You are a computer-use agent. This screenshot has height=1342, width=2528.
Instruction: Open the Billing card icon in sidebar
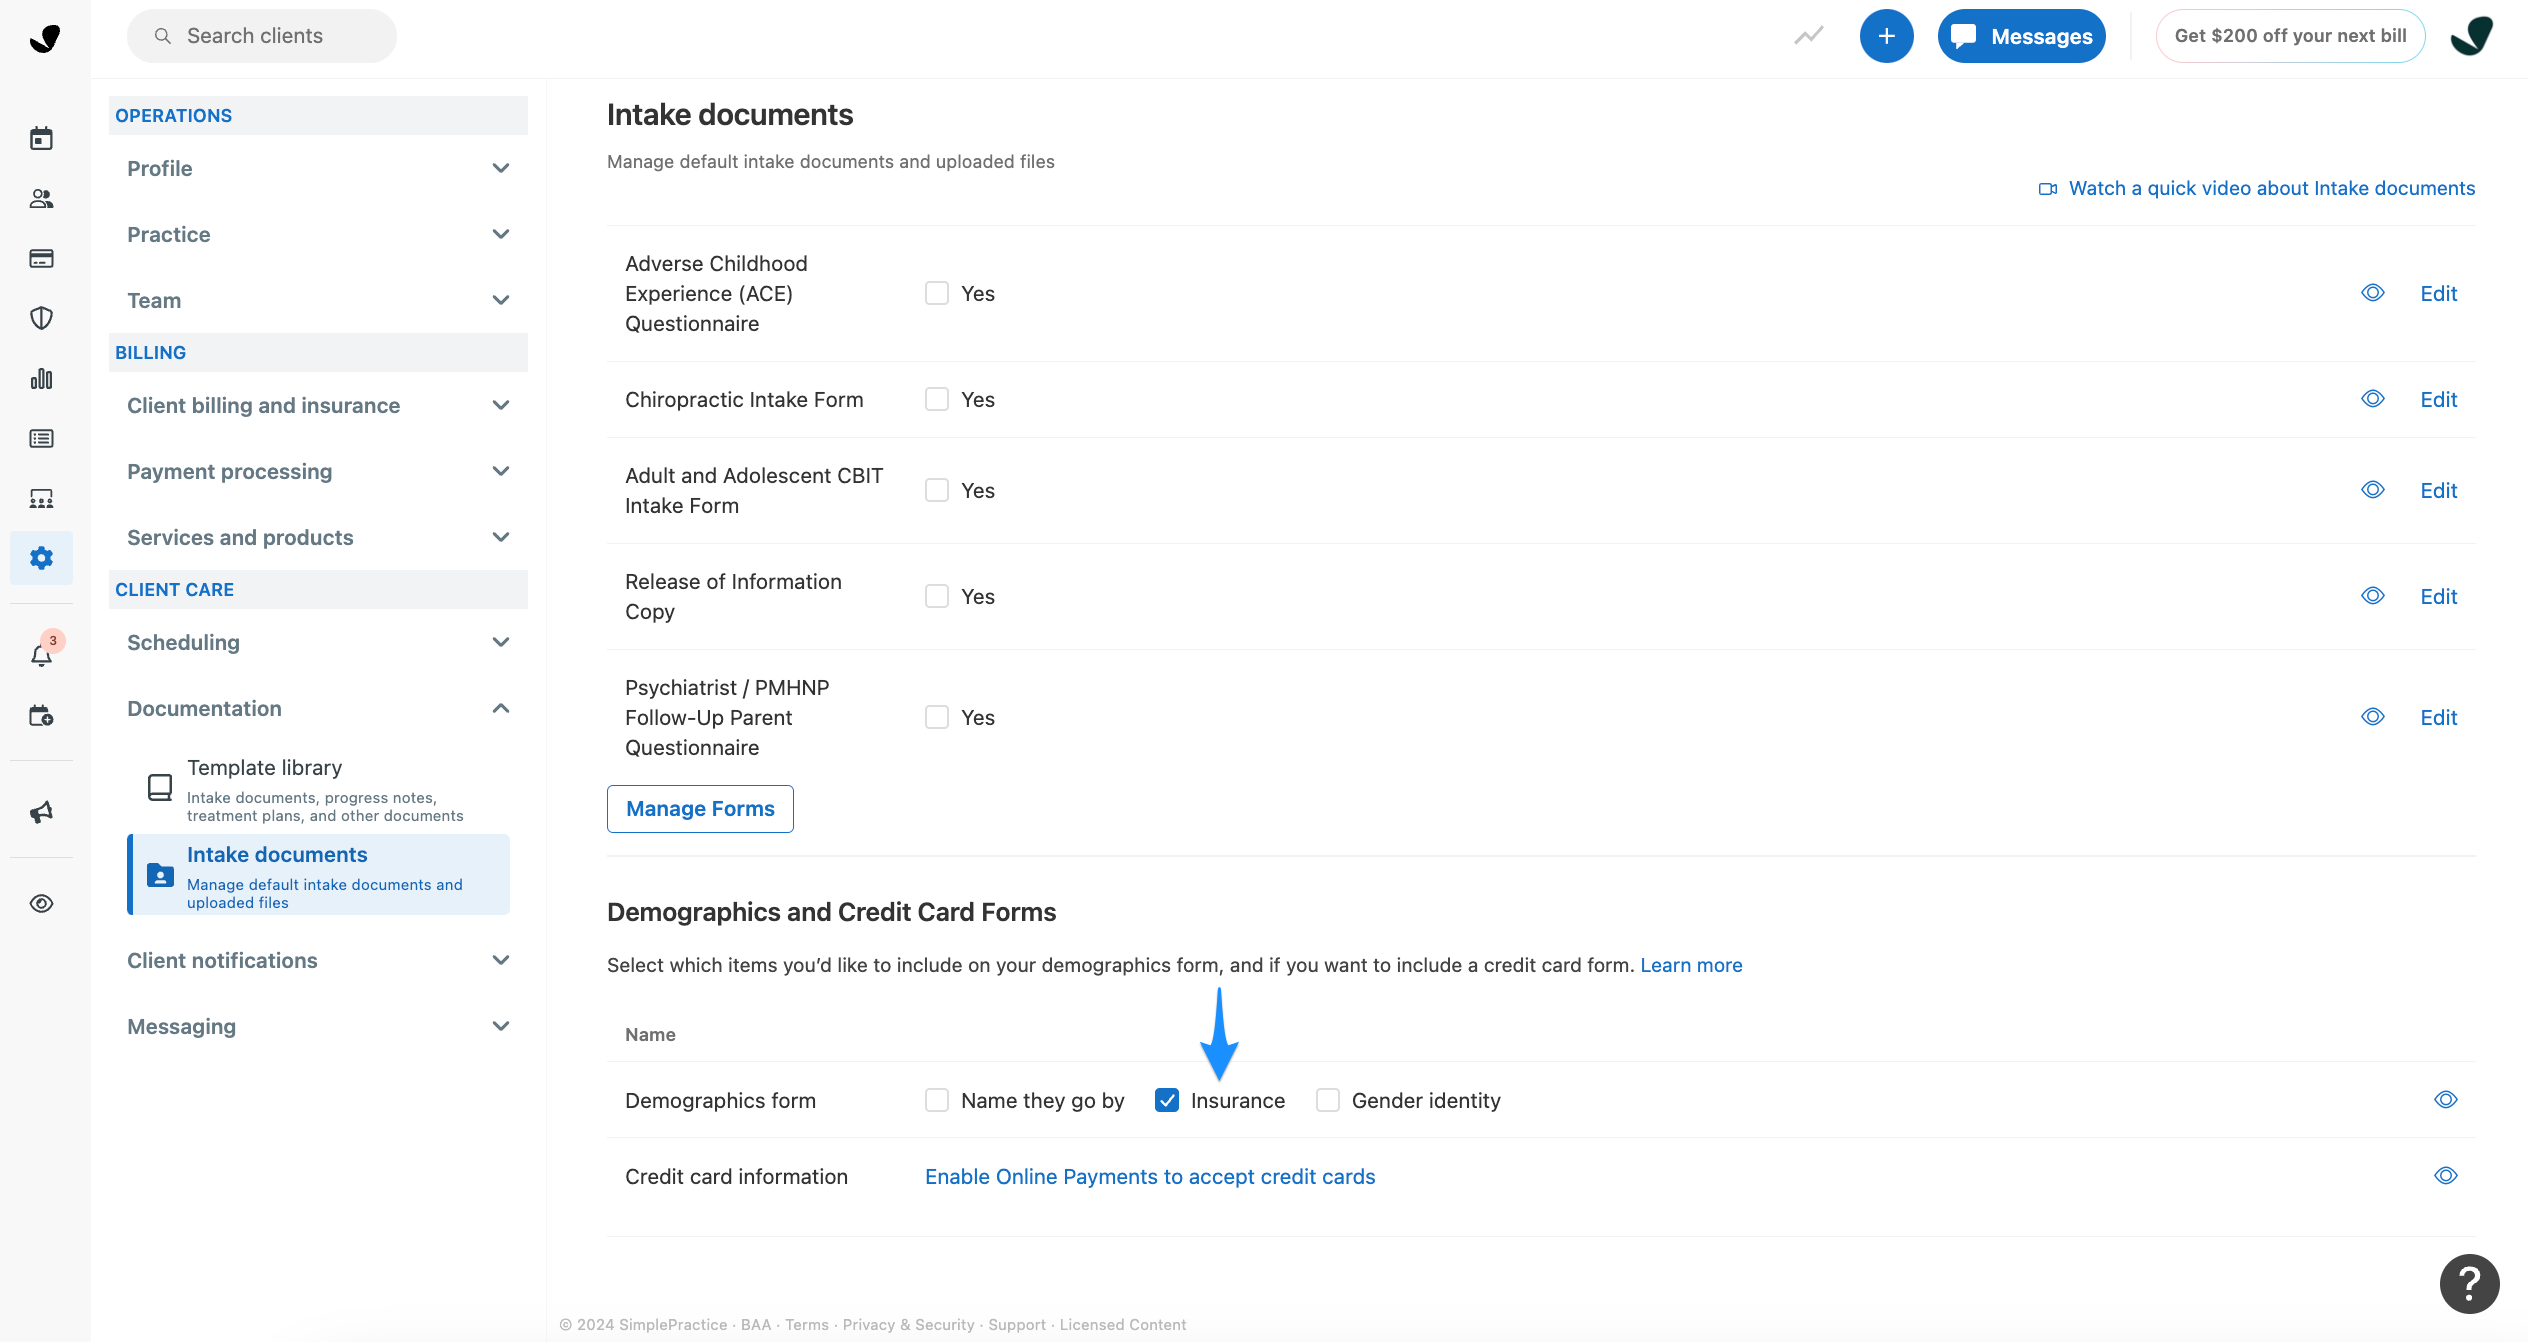[x=42, y=258]
